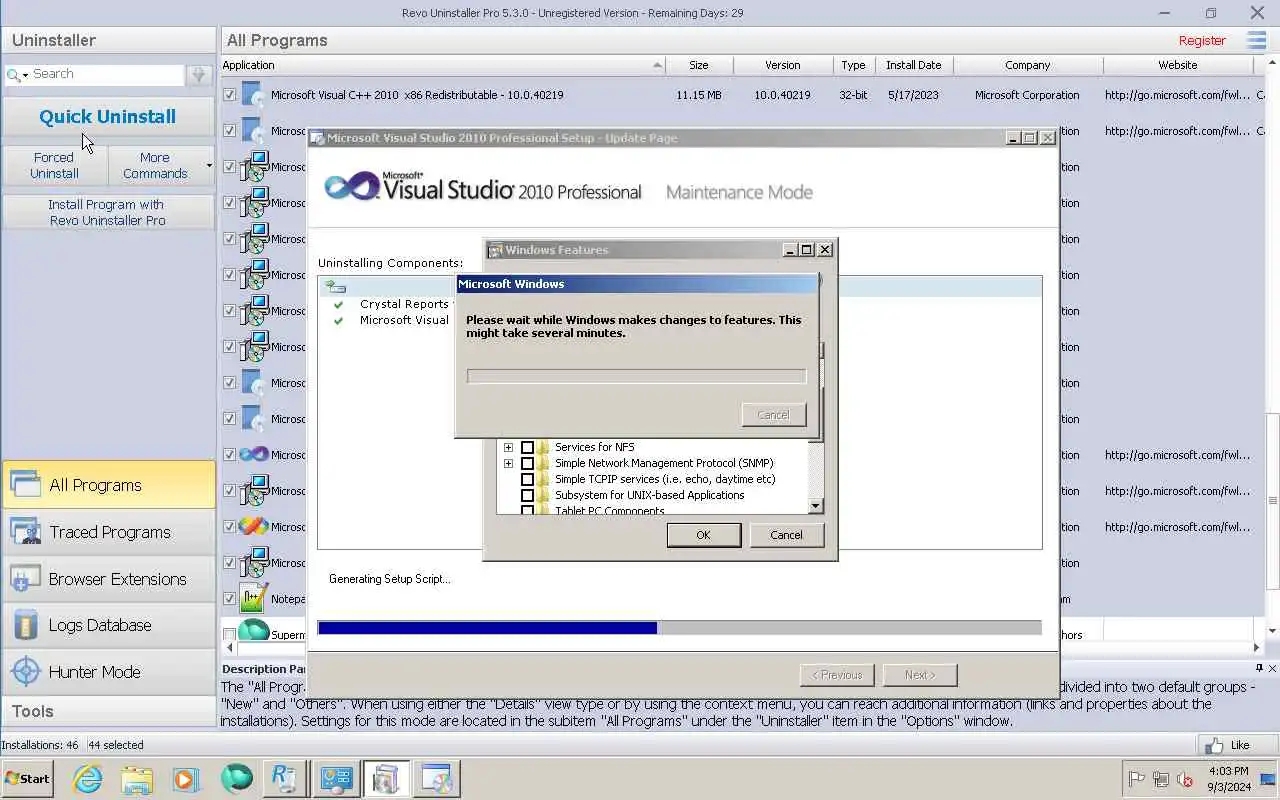Open the volume icon in system tray
This screenshot has width=1280, height=800.
[1186, 779]
